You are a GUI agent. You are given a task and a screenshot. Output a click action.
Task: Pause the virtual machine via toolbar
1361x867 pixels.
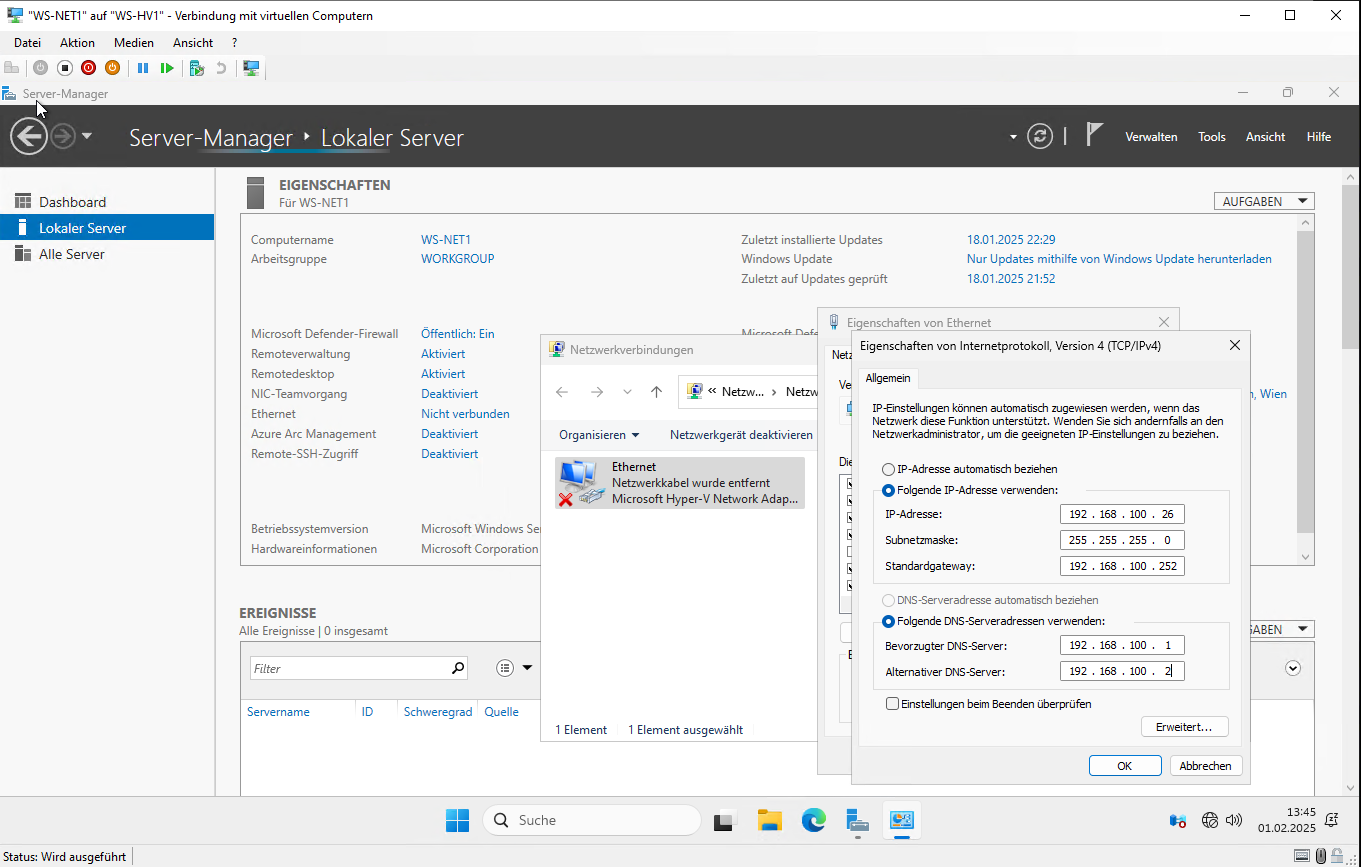(143, 68)
